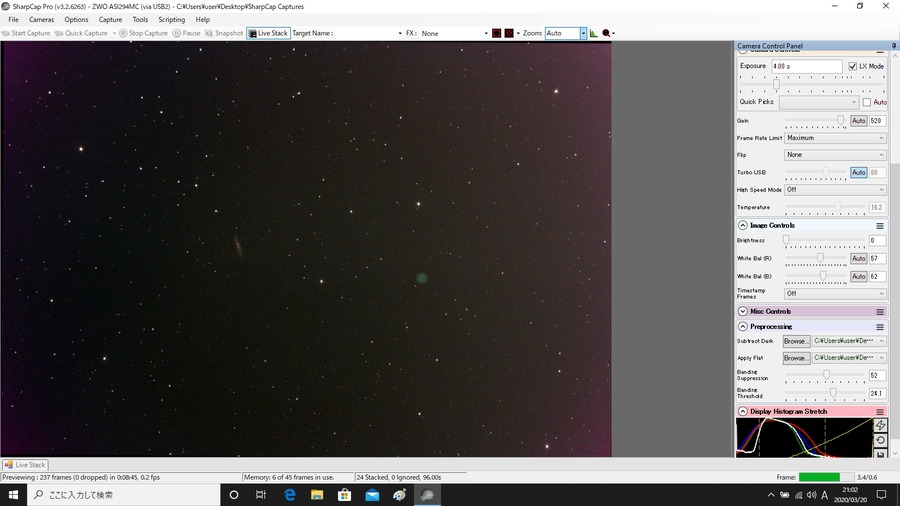Open the Cameras menu
900x506 pixels.
[41, 20]
